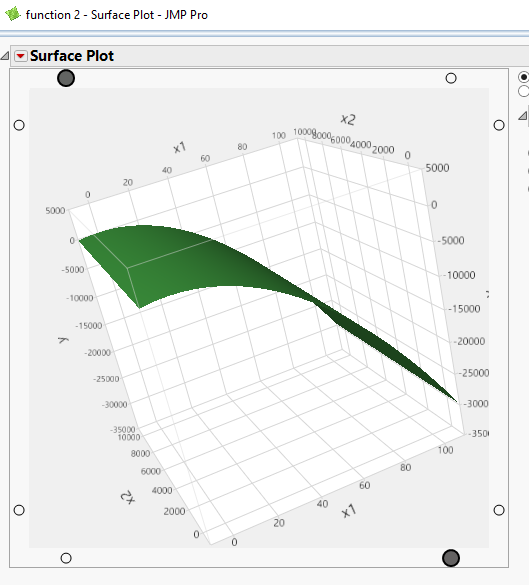This screenshot has height=585, width=529.
Task: Toggle the lower hollow light control on the right edge
Action: click(x=499, y=510)
